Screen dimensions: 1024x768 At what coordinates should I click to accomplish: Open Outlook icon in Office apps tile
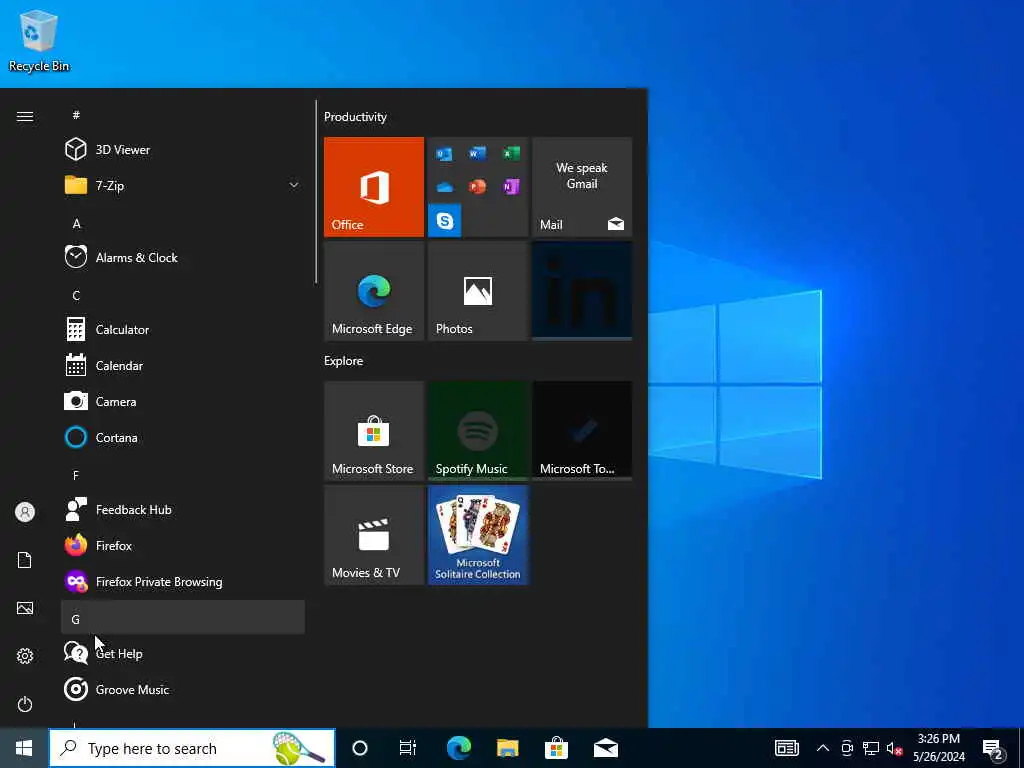444,153
